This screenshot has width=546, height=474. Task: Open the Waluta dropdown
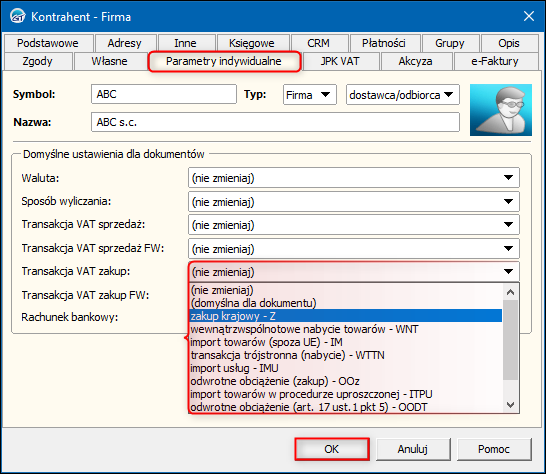354,178
